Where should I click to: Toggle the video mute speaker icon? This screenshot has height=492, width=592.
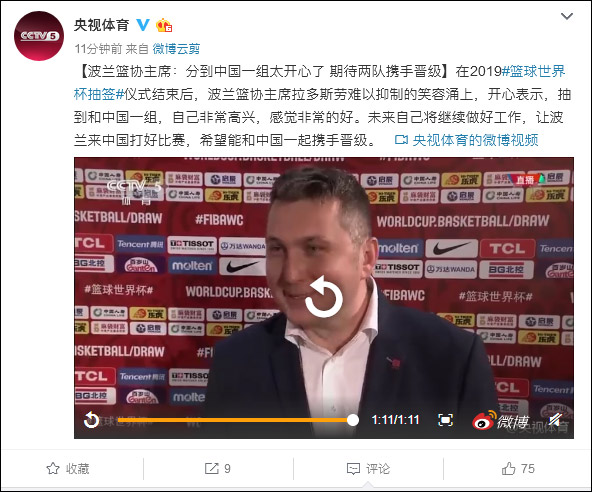click(x=555, y=420)
